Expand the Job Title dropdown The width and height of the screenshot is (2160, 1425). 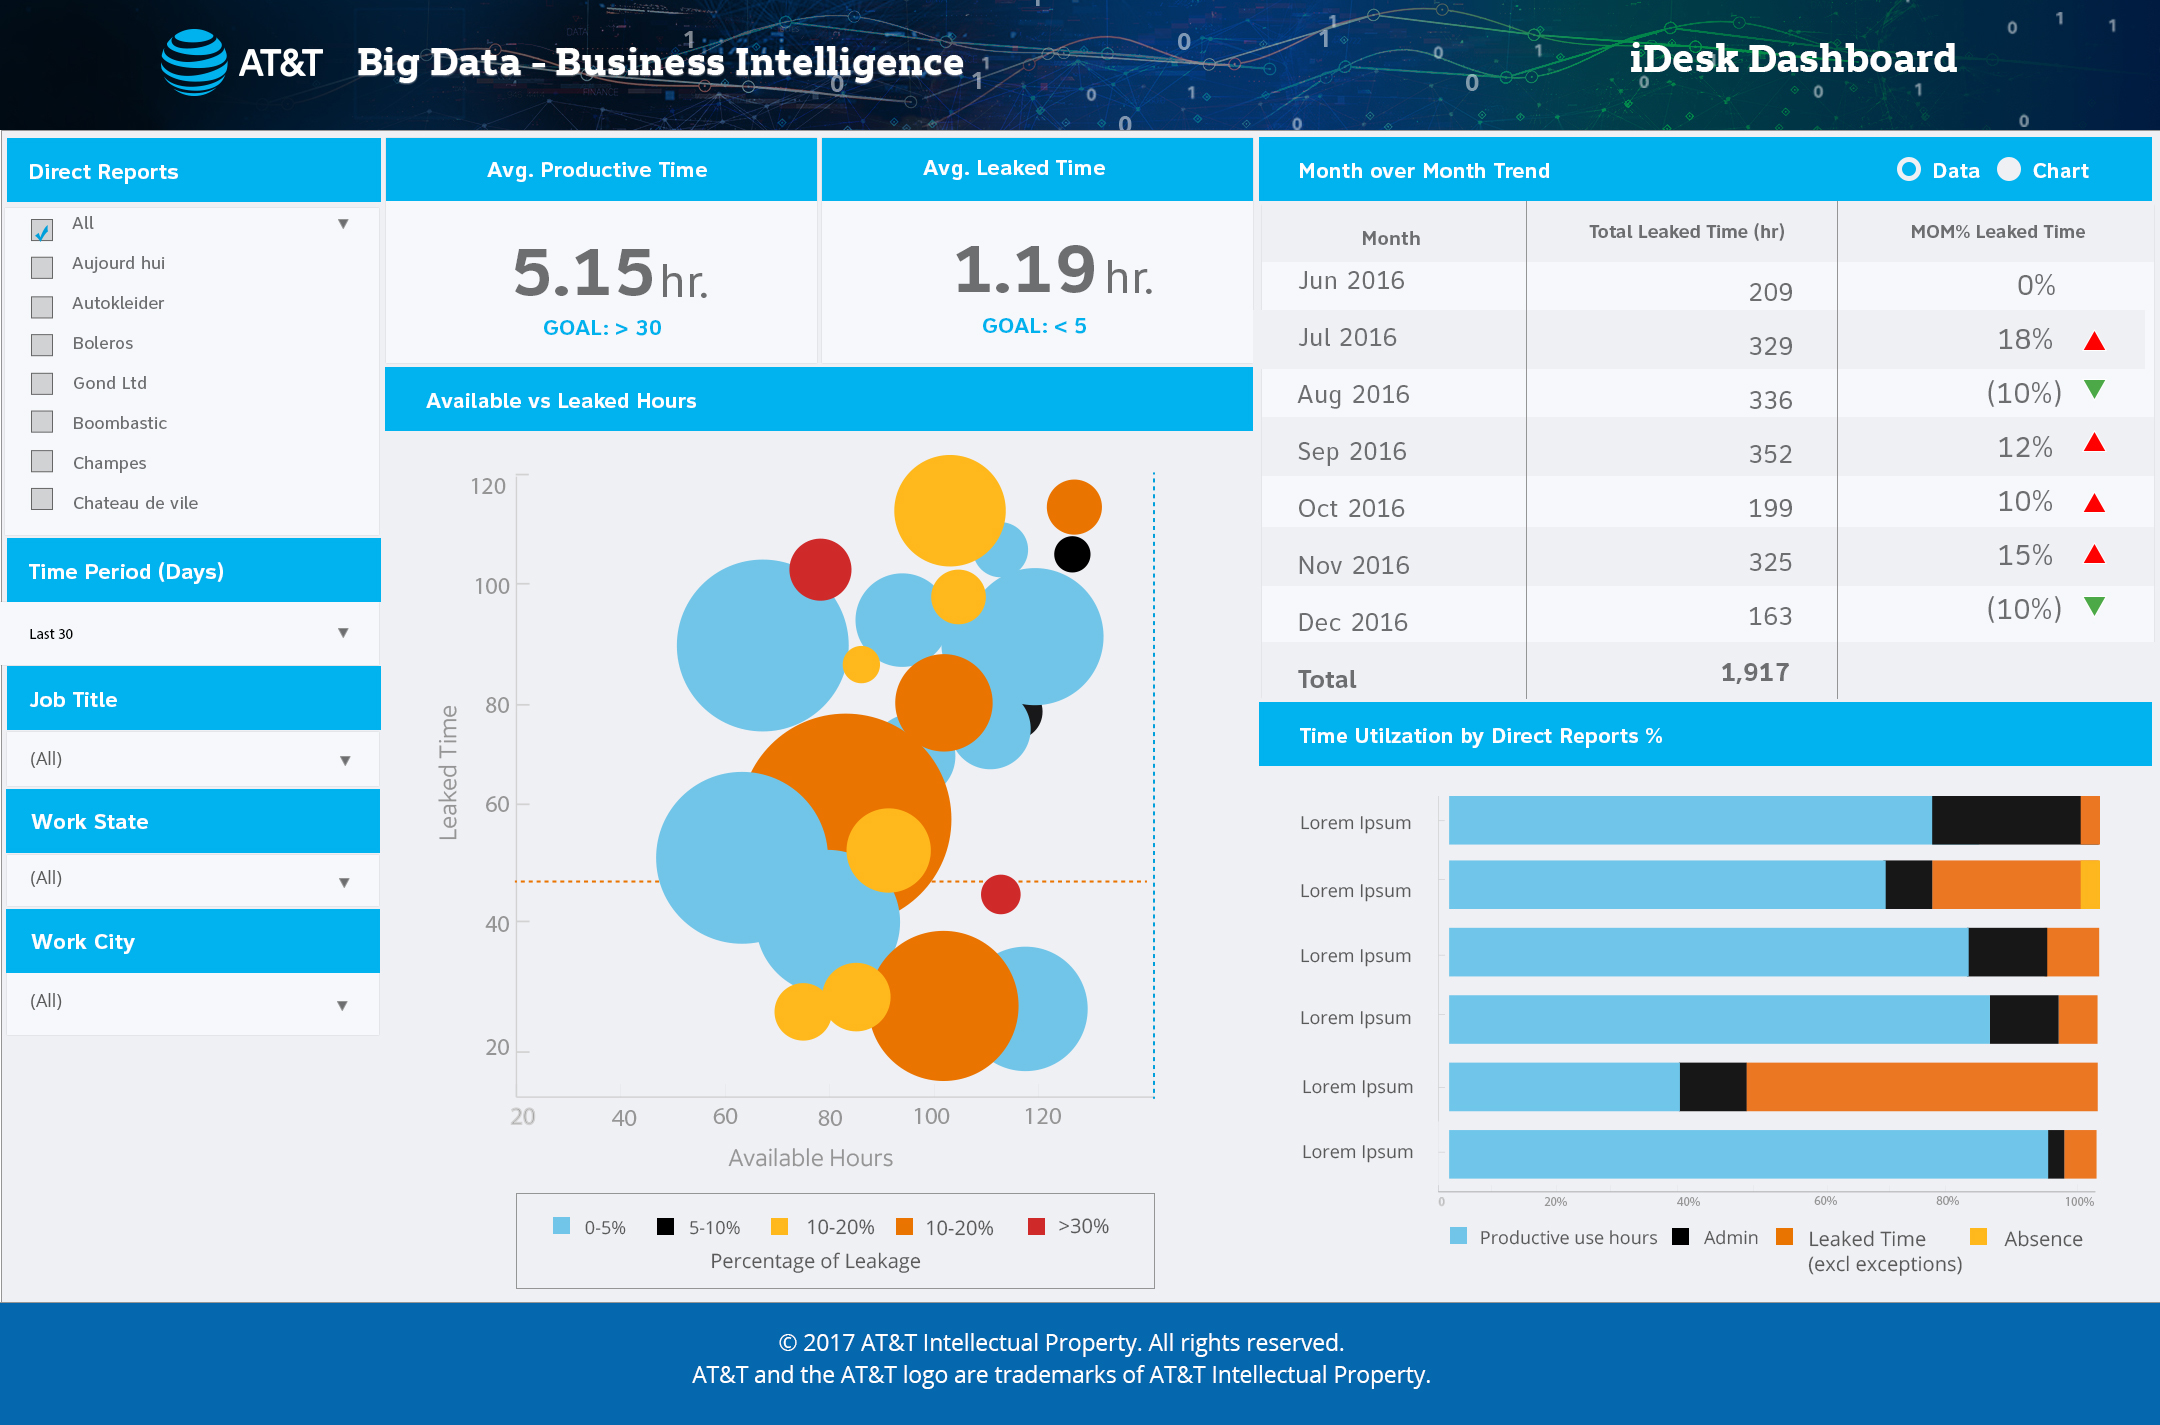pyautogui.click(x=344, y=761)
